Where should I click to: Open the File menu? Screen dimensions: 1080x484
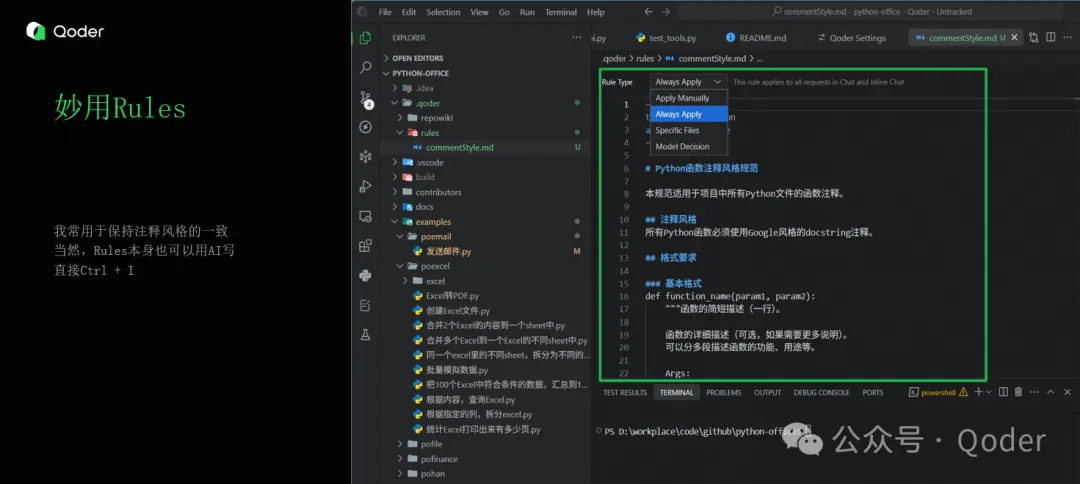tap(385, 12)
